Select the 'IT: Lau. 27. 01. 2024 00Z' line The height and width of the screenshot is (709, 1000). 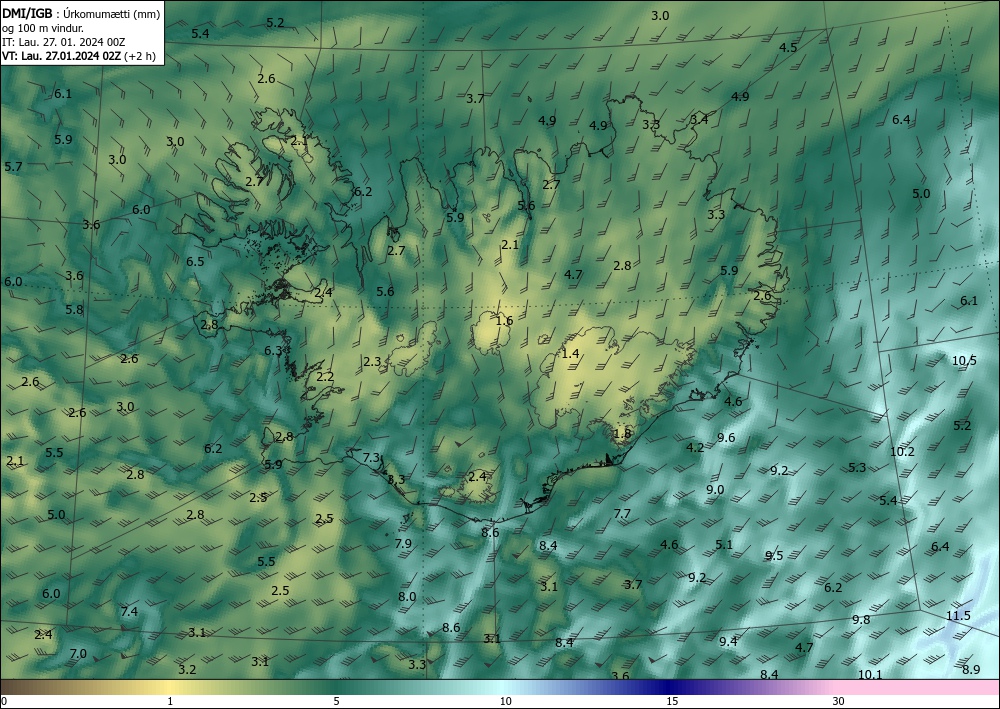pos(63,42)
